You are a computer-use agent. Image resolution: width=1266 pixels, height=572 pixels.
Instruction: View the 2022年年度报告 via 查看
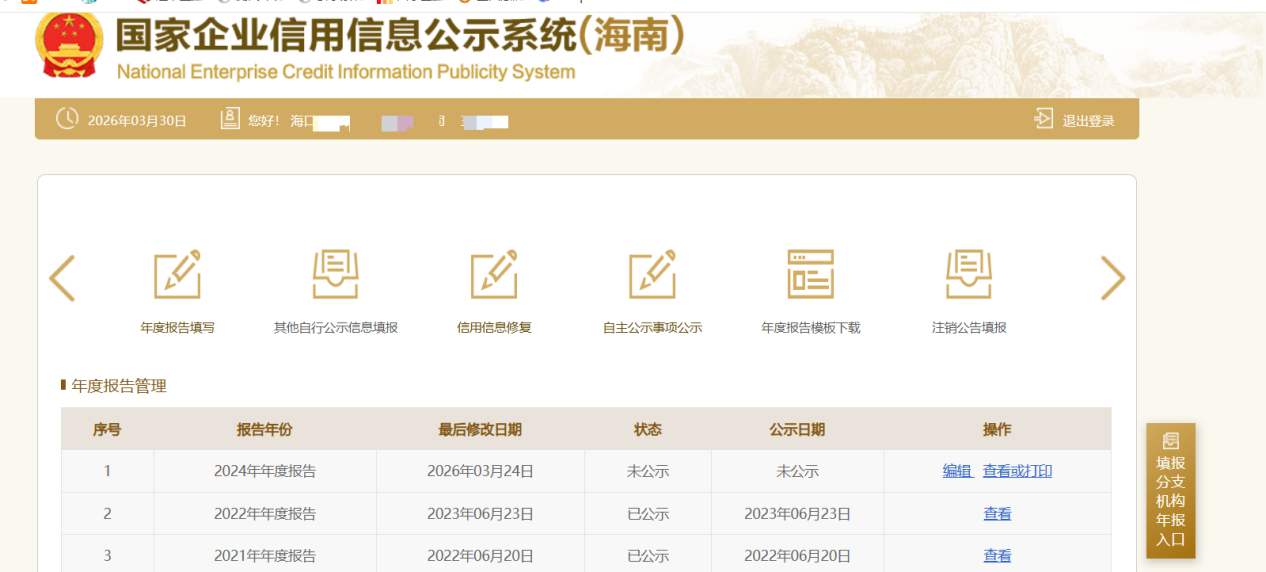997,514
